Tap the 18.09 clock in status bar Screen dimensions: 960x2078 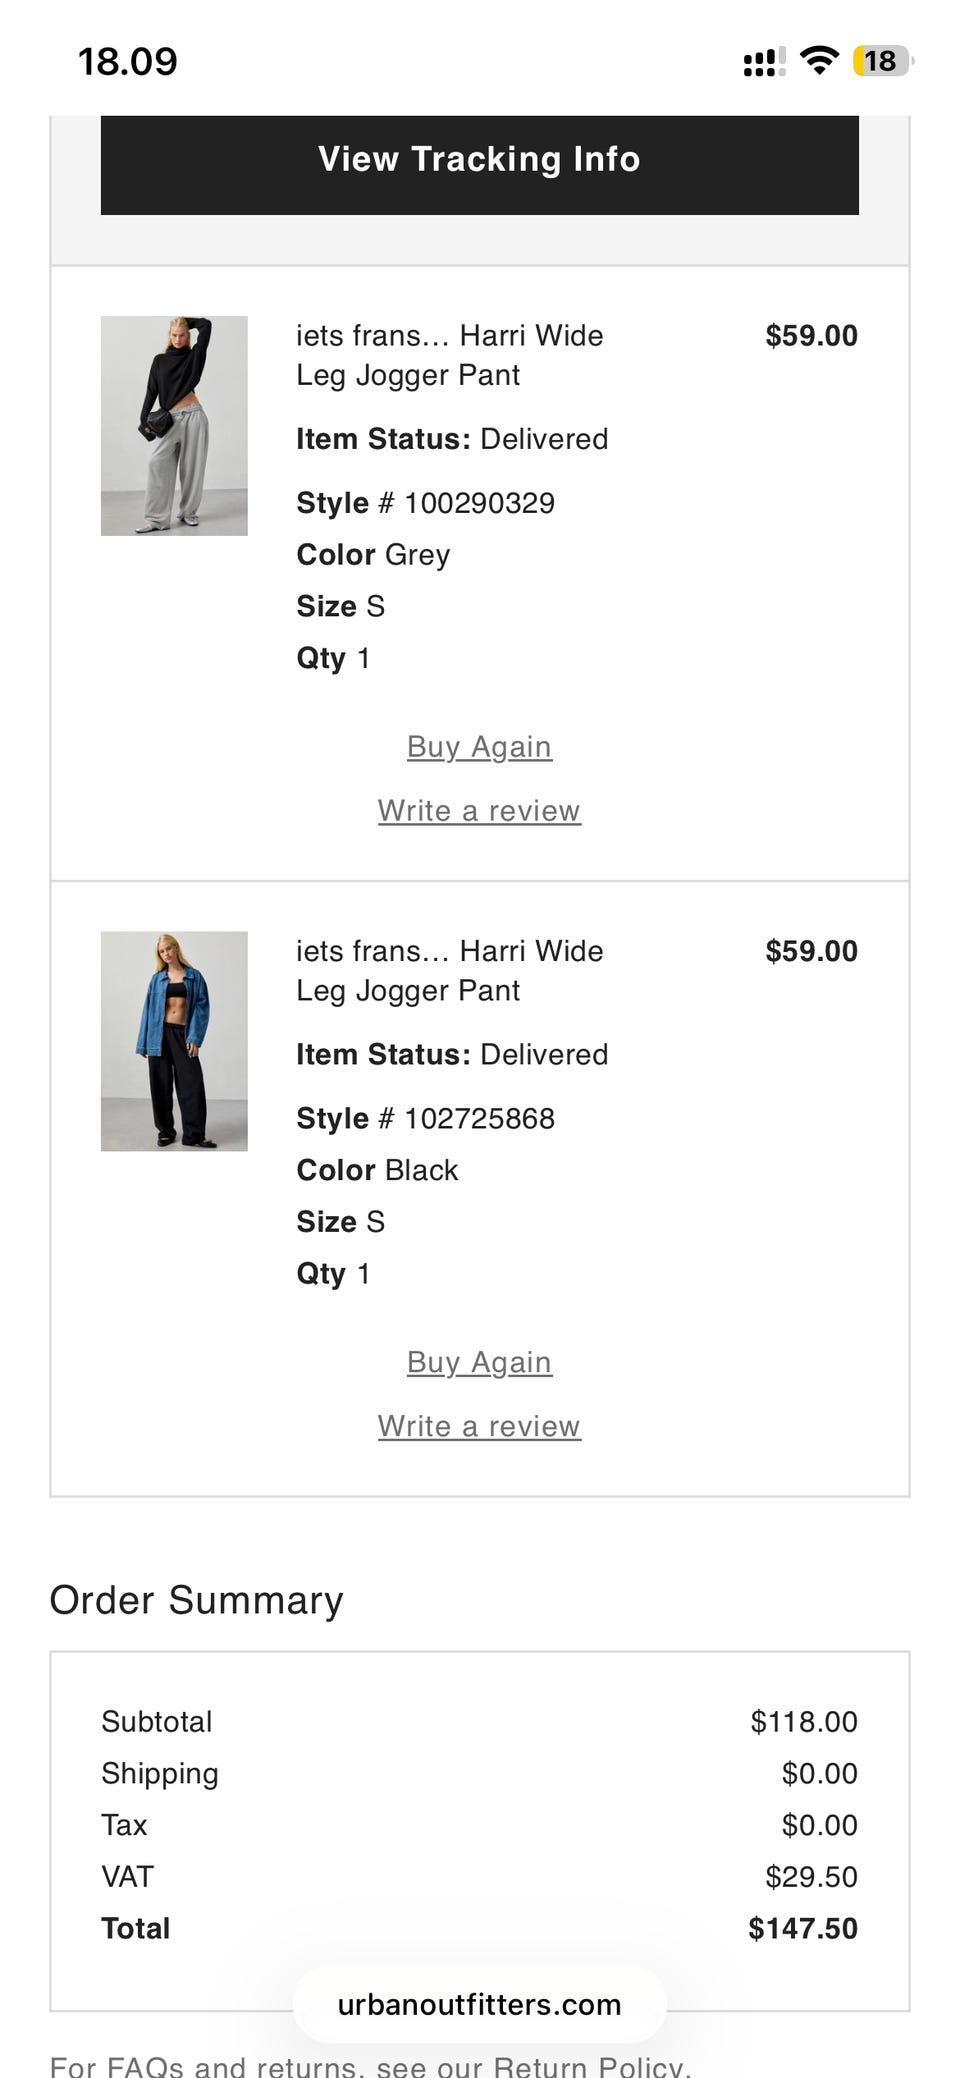tap(128, 62)
